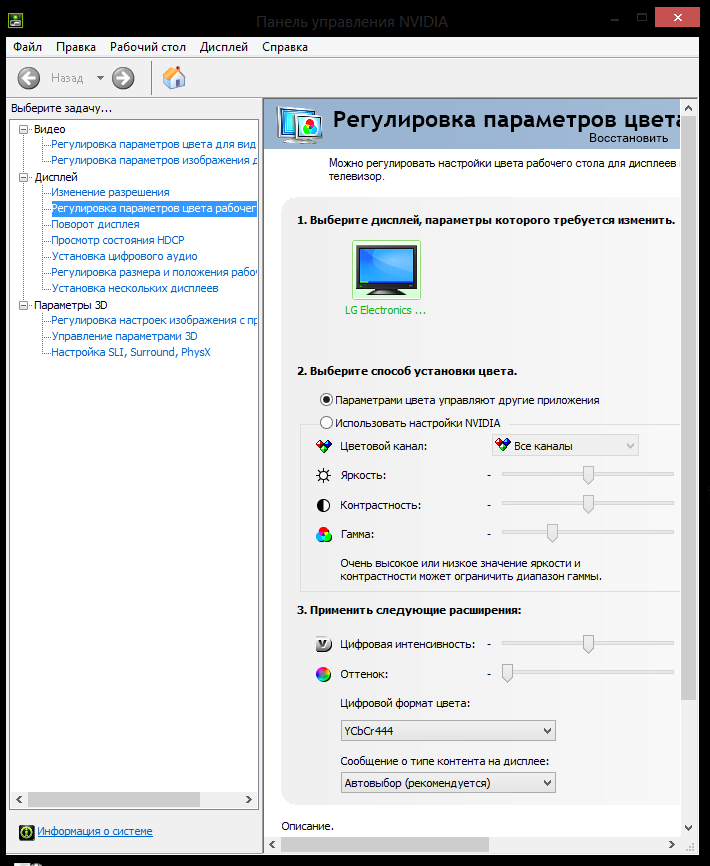Open 'Изменение разрешения' task

coord(110,192)
